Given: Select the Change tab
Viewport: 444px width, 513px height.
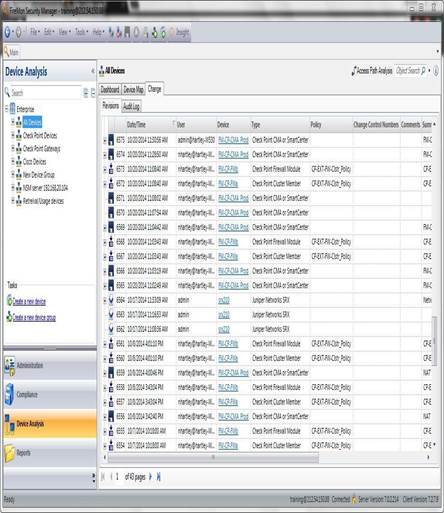Looking at the screenshot, I should [154, 89].
